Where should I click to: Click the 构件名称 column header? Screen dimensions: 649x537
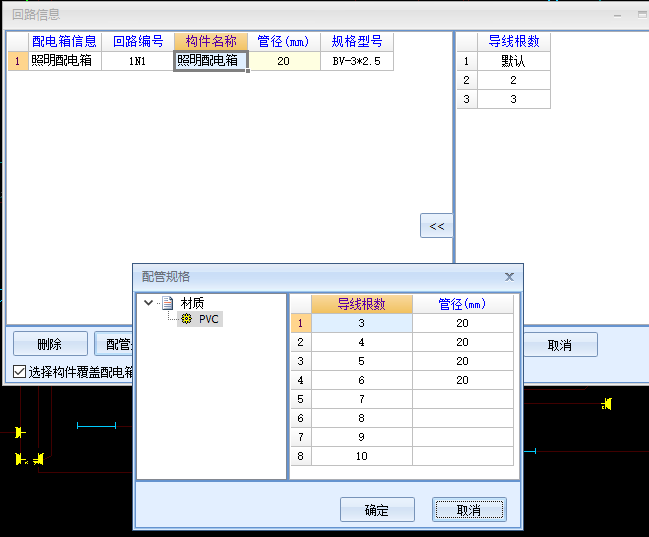click(x=211, y=41)
